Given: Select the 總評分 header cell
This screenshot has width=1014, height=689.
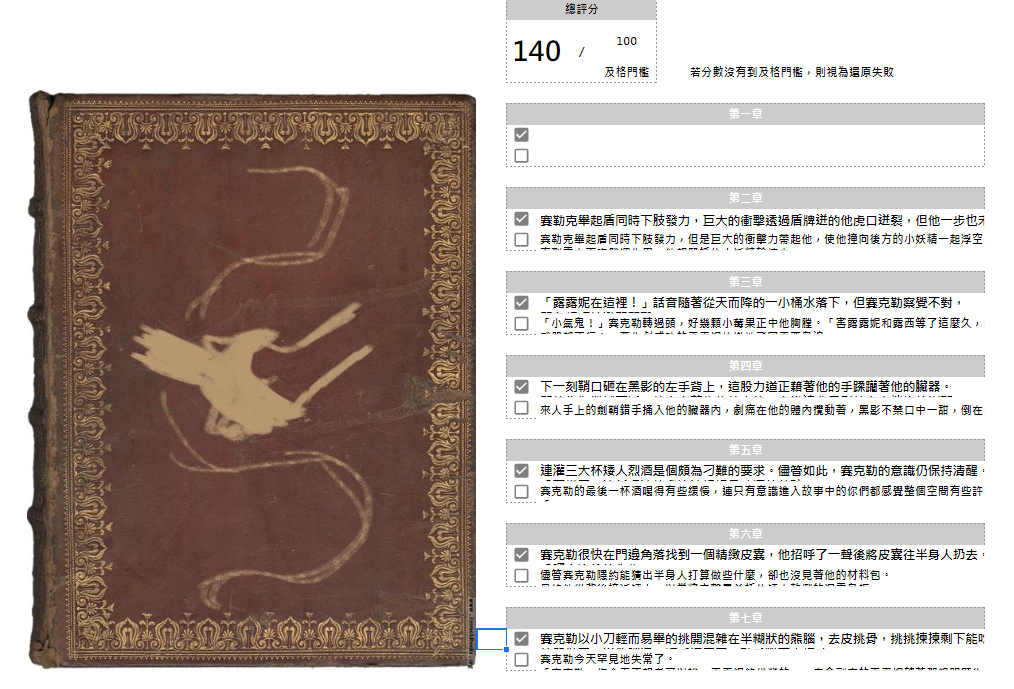Looking at the screenshot, I should click(x=581, y=9).
